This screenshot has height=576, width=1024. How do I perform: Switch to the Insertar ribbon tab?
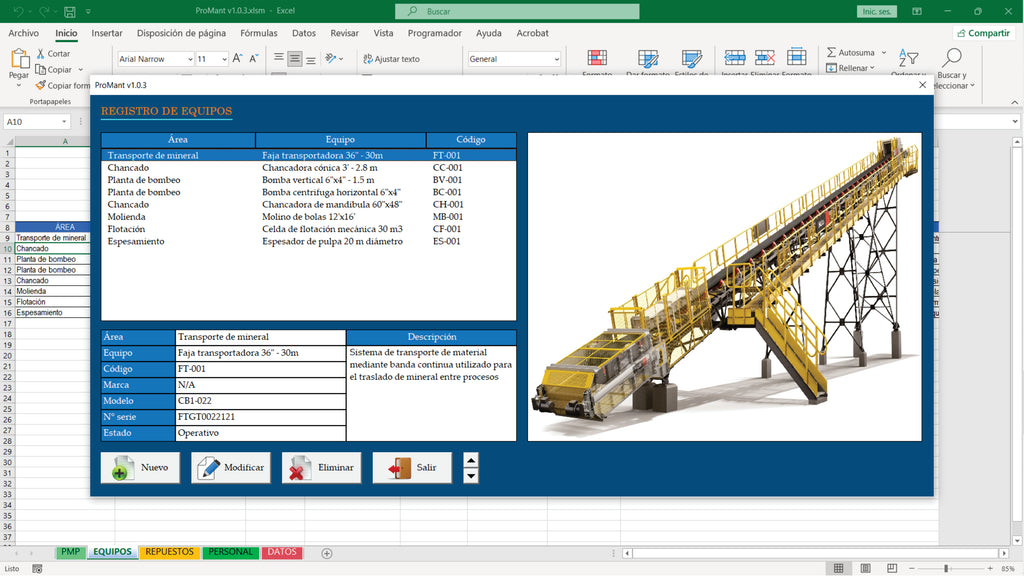pos(107,33)
